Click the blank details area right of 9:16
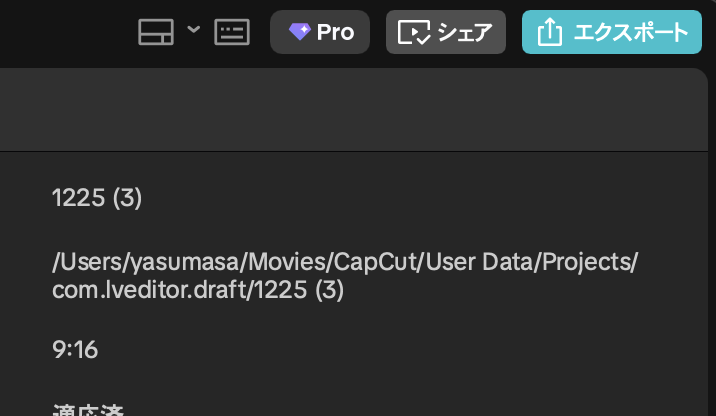 tap(400, 350)
